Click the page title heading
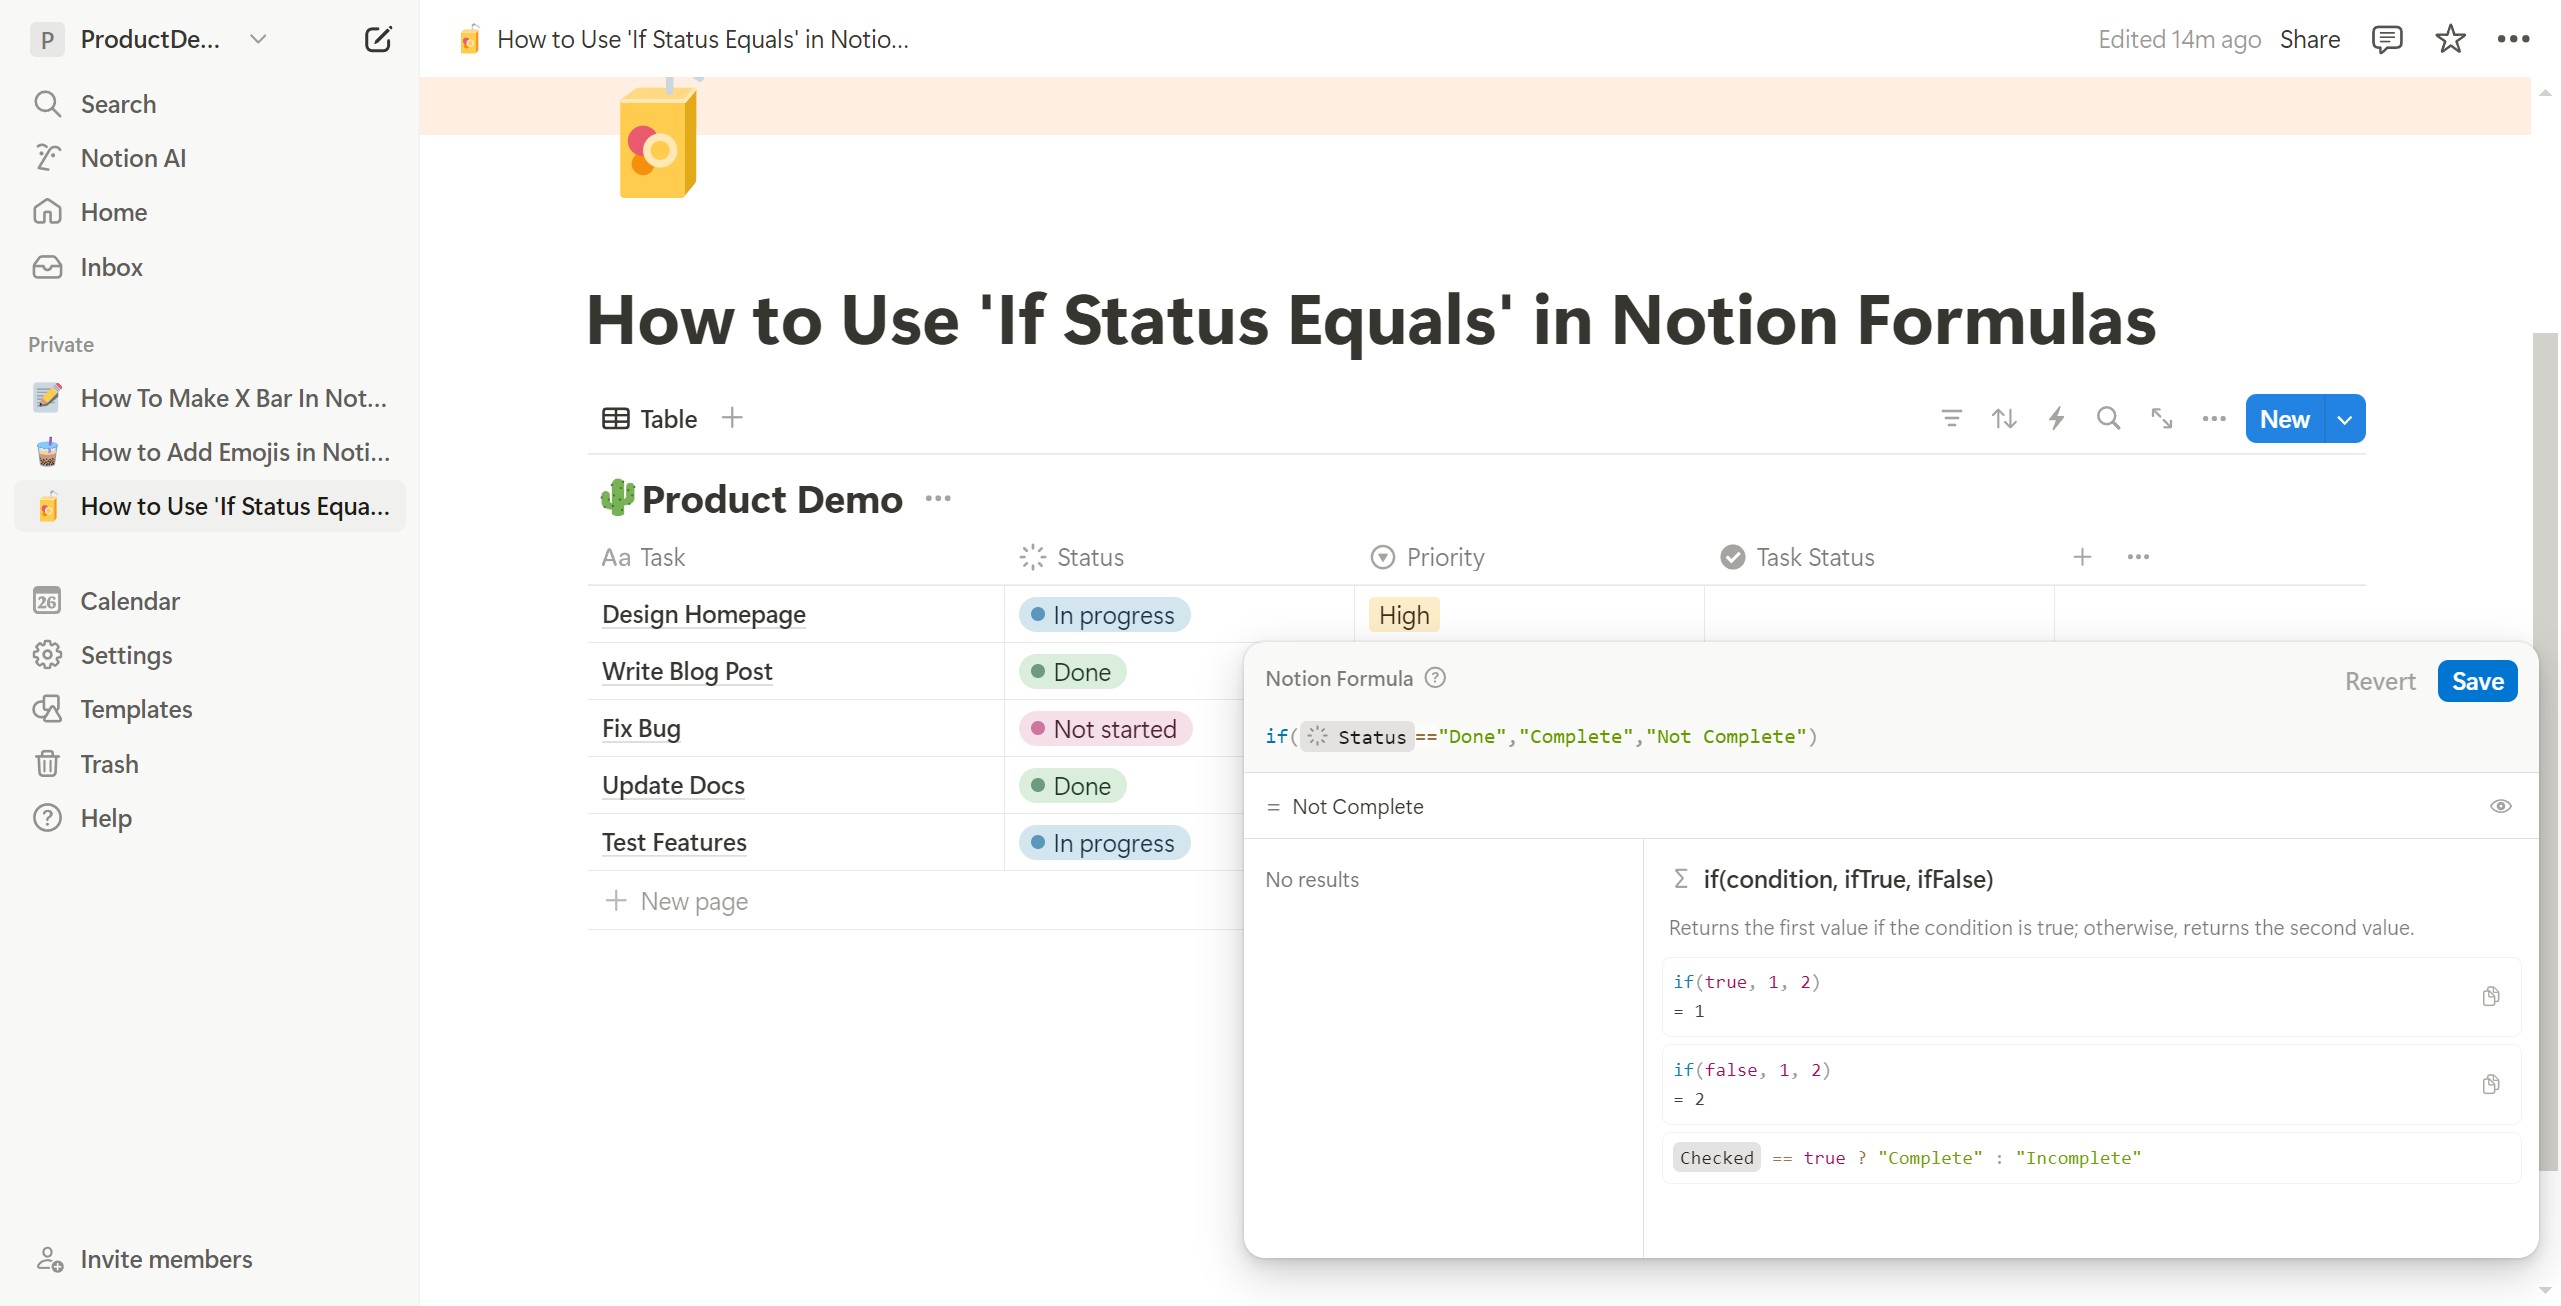 1371,320
